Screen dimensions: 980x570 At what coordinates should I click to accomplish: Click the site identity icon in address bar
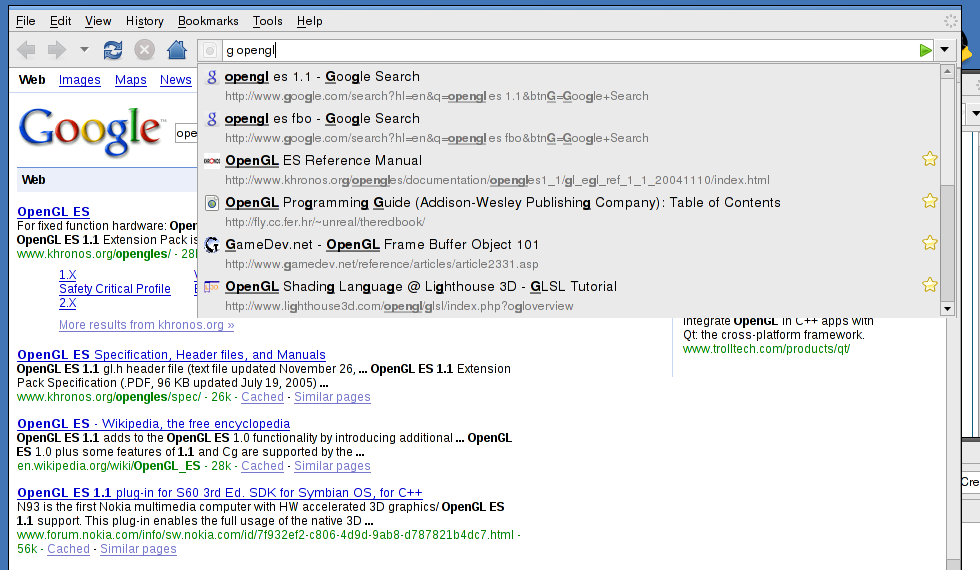211,51
